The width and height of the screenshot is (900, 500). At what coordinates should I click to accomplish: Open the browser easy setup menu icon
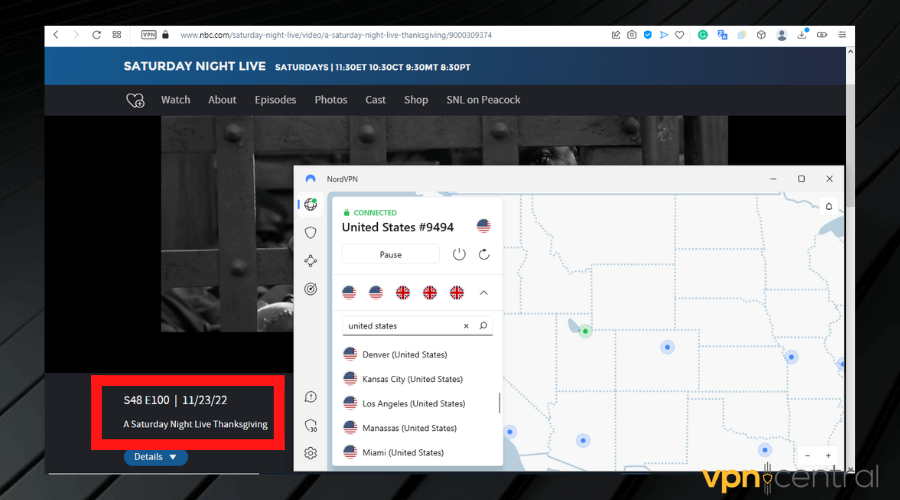coord(842,35)
